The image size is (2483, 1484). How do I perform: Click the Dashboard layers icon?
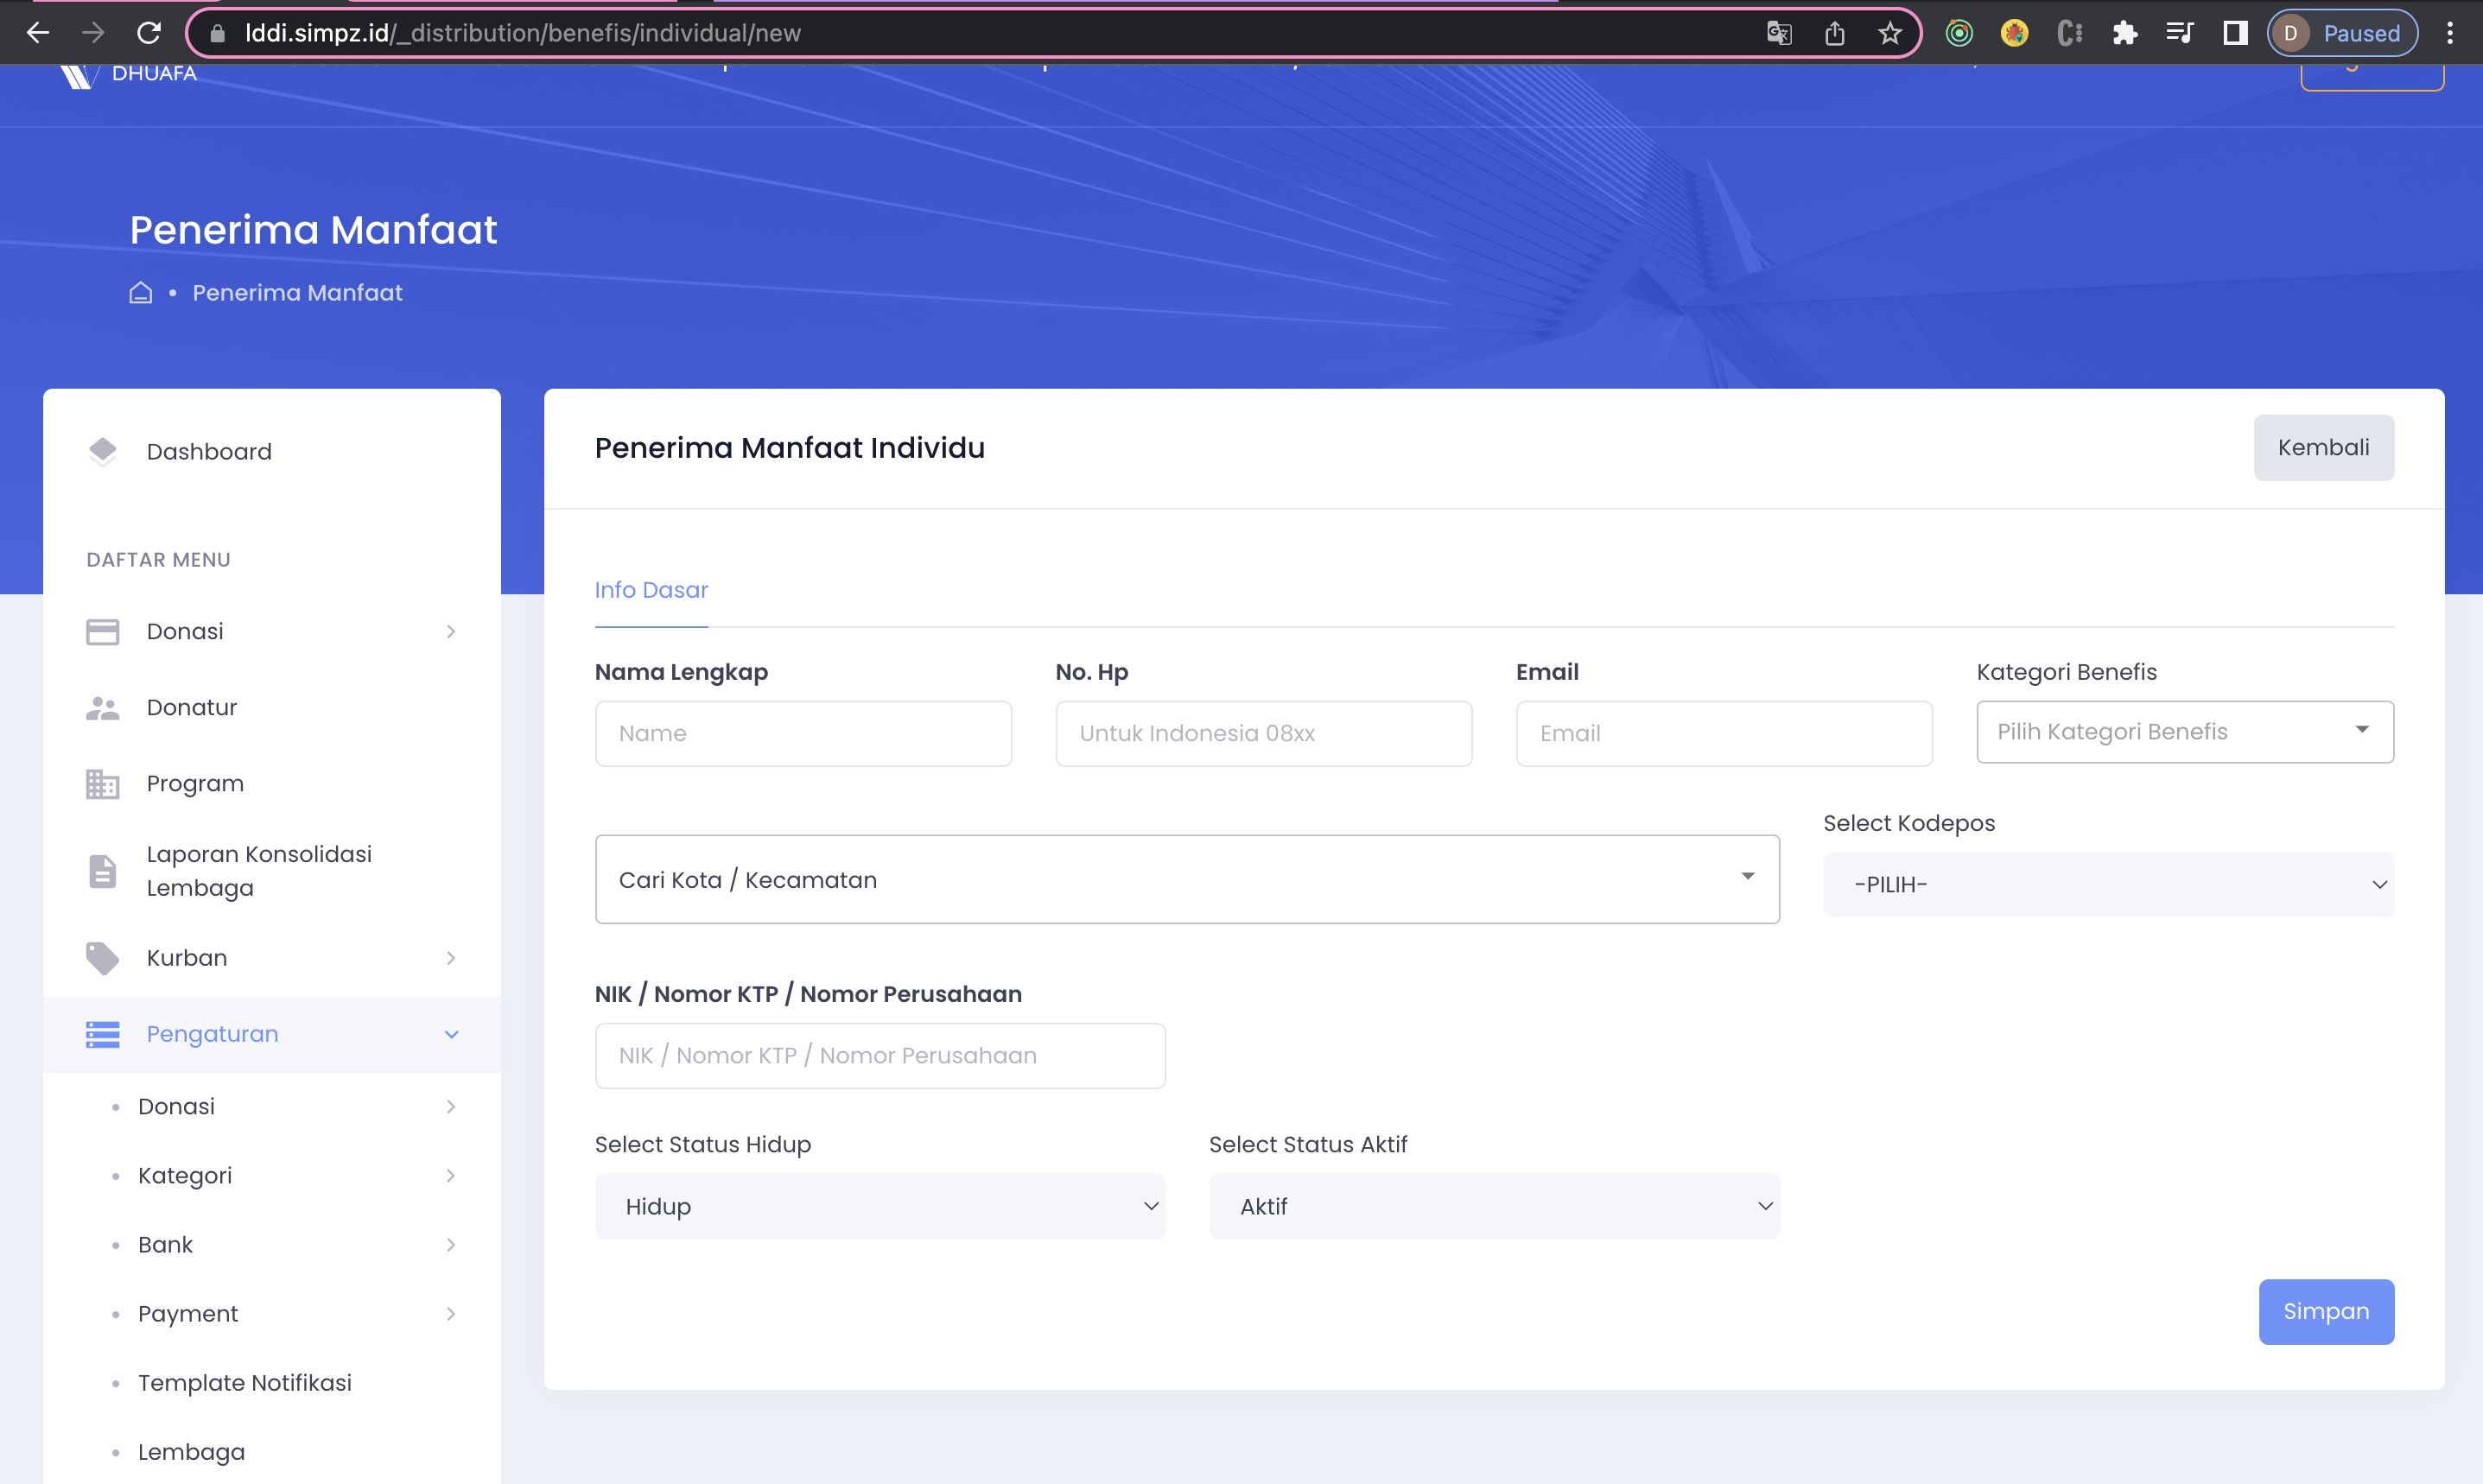coord(102,452)
